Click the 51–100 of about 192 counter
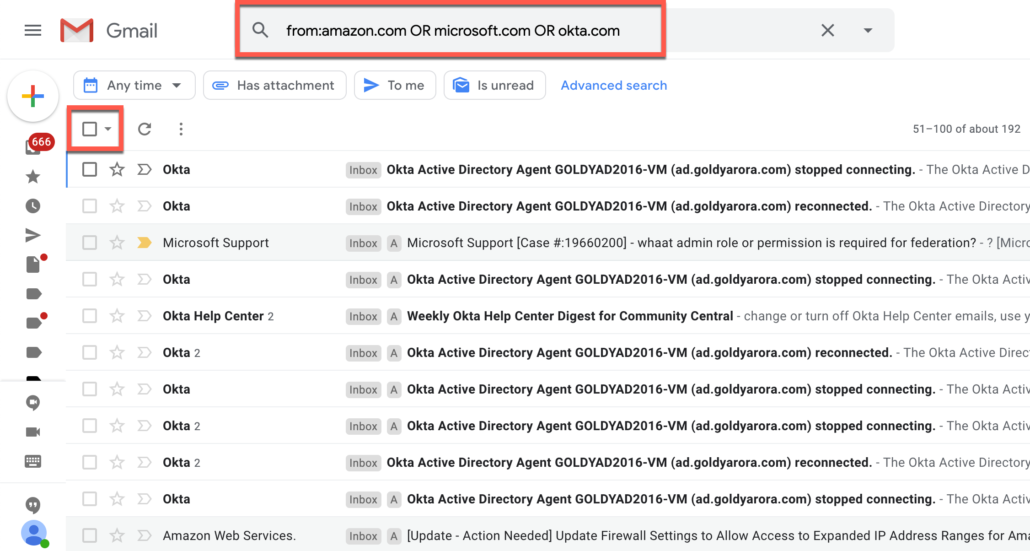Viewport: 1030px width, 551px height. pos(966,129)
